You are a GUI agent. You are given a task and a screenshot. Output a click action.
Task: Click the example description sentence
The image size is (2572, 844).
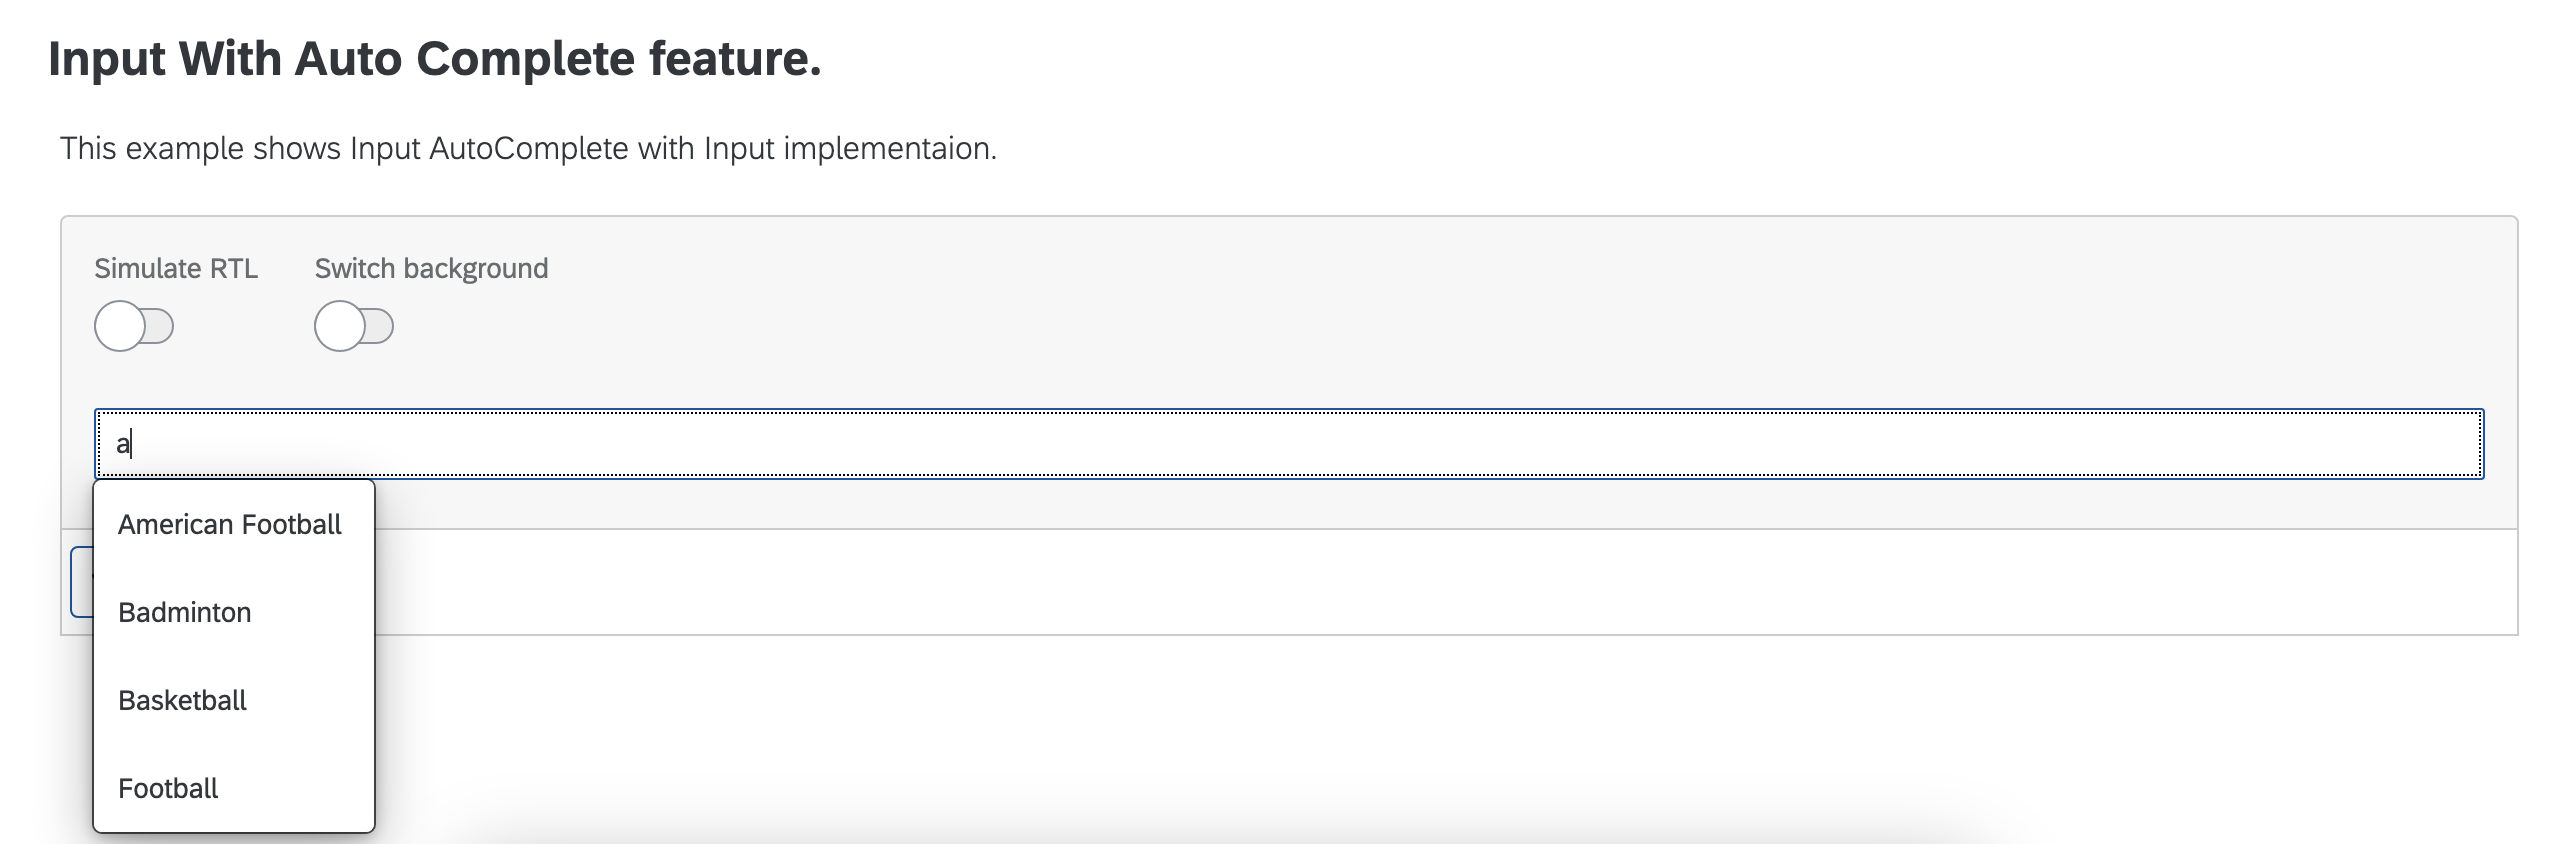(x=527, y=148)
